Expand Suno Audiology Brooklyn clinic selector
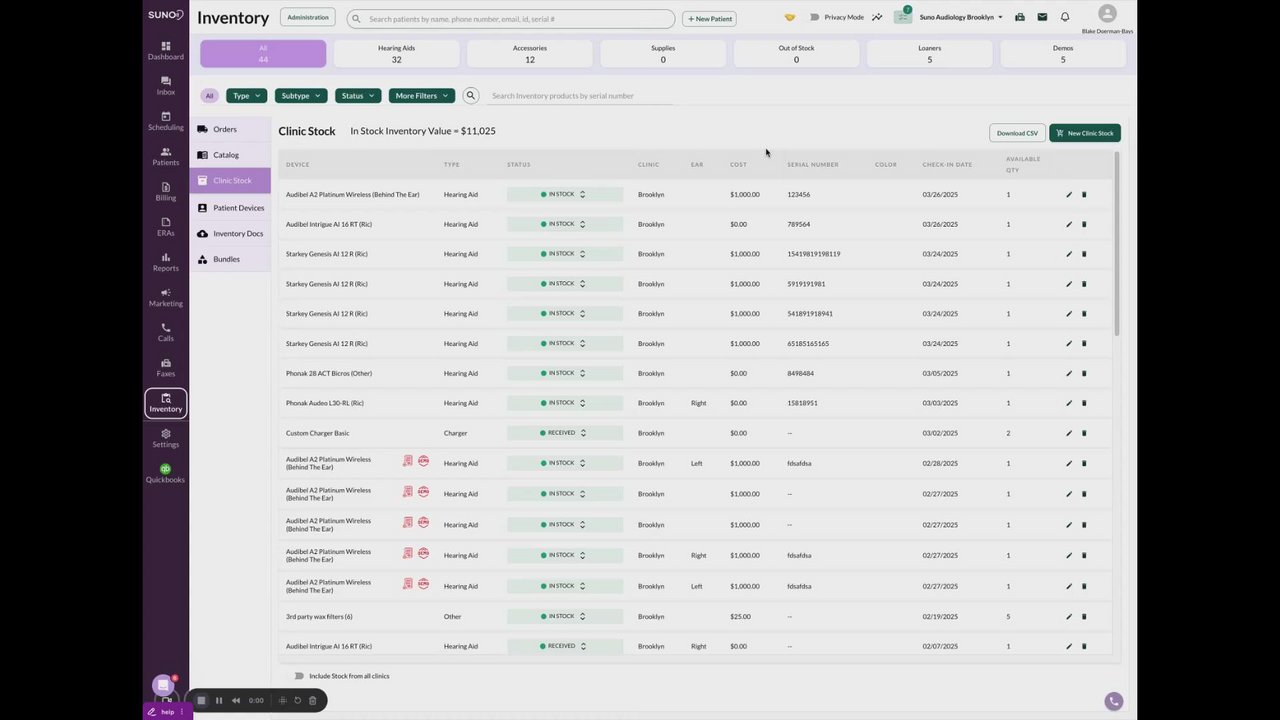The height and width of the screenshot is (720, 1280). click(960, 17)
